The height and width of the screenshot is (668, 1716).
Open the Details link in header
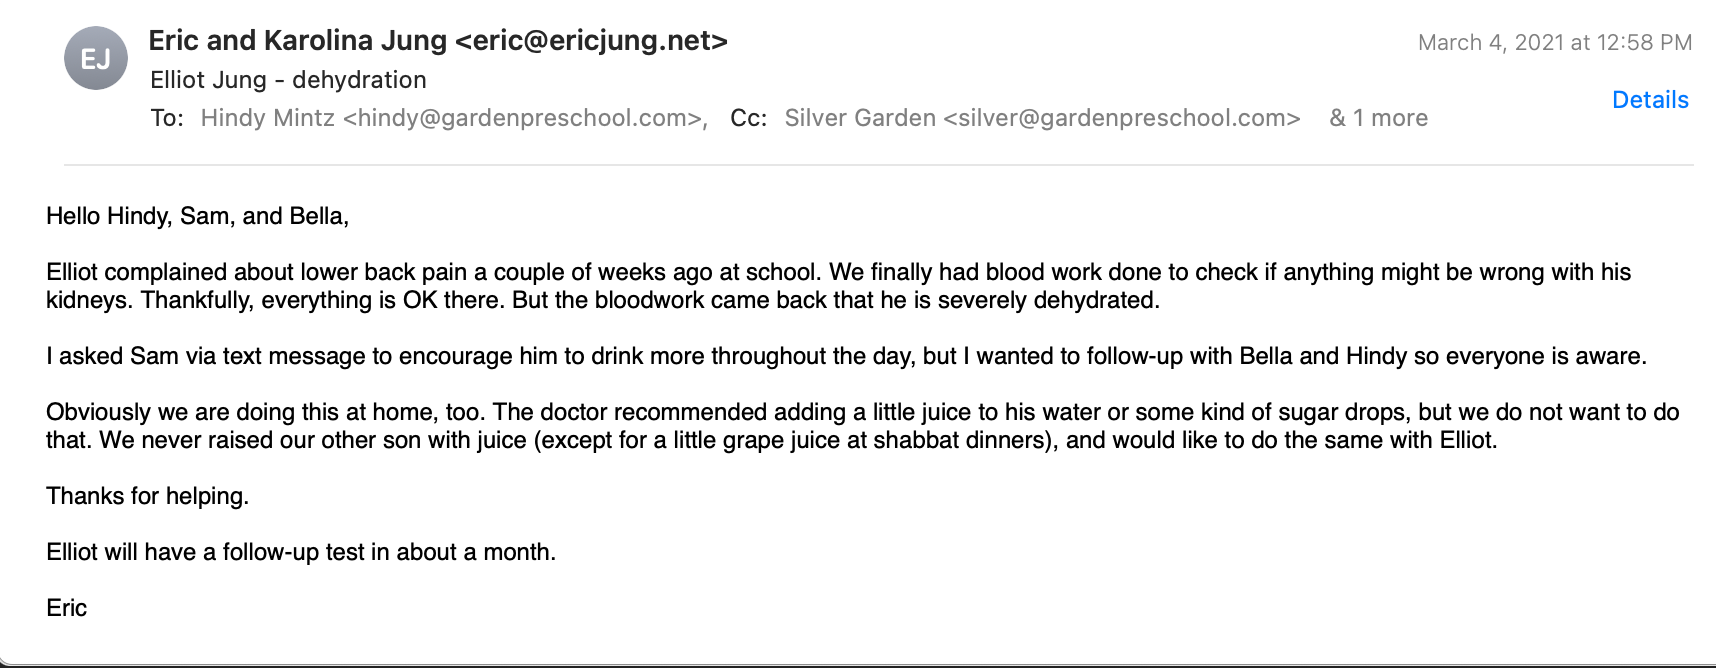coord(1650,100)
